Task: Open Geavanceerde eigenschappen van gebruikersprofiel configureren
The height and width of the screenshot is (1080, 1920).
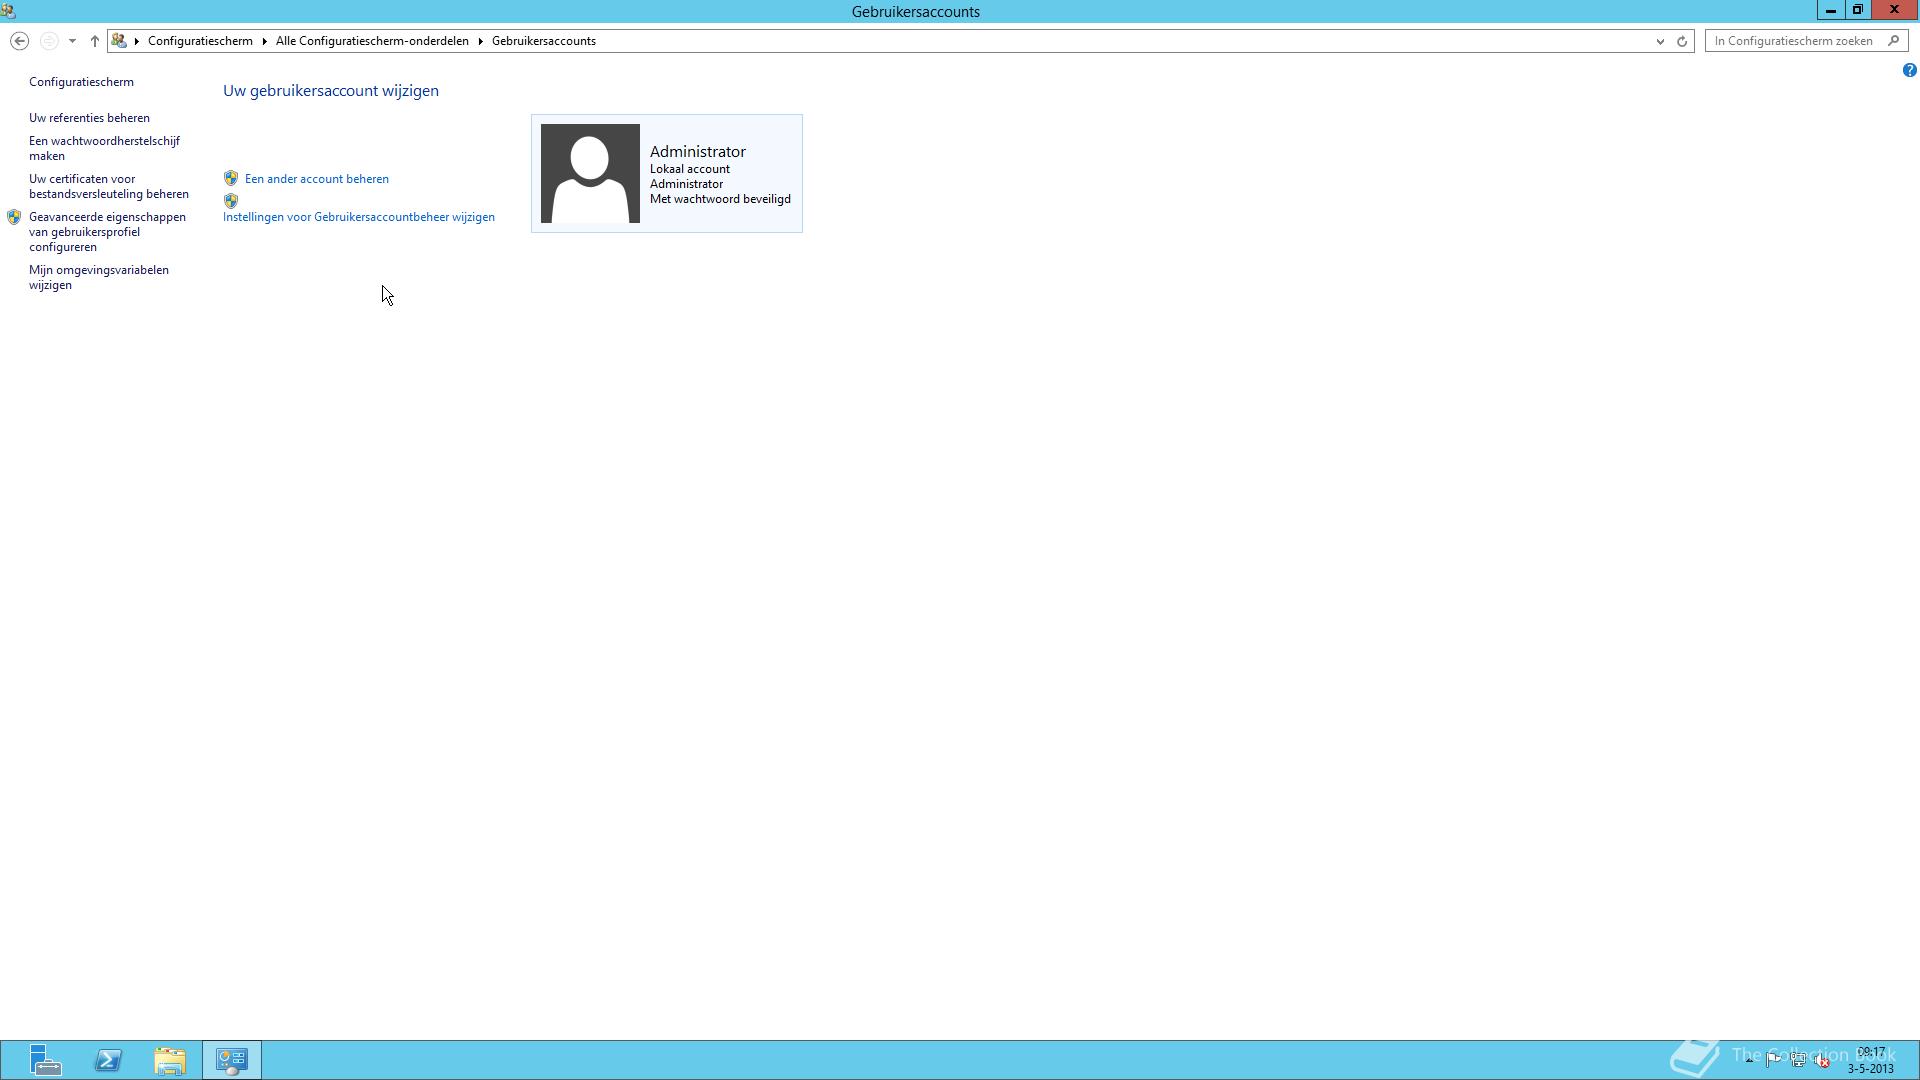Action: pos(107,232)
